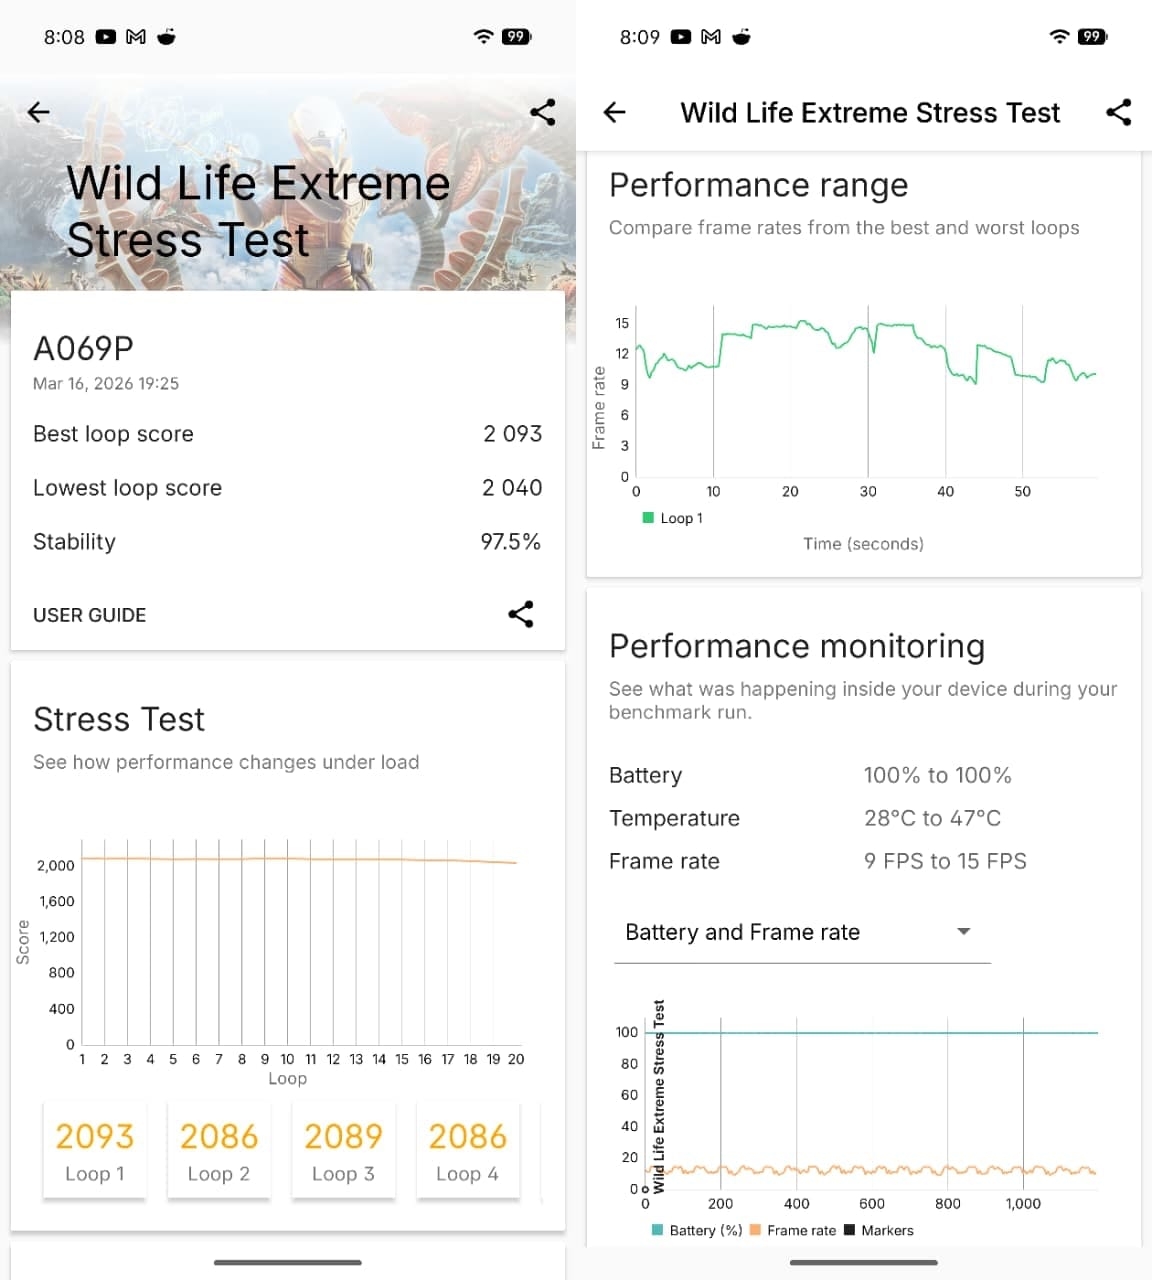Select the Loop 2 score card 2086

(x=219, y=1150)
